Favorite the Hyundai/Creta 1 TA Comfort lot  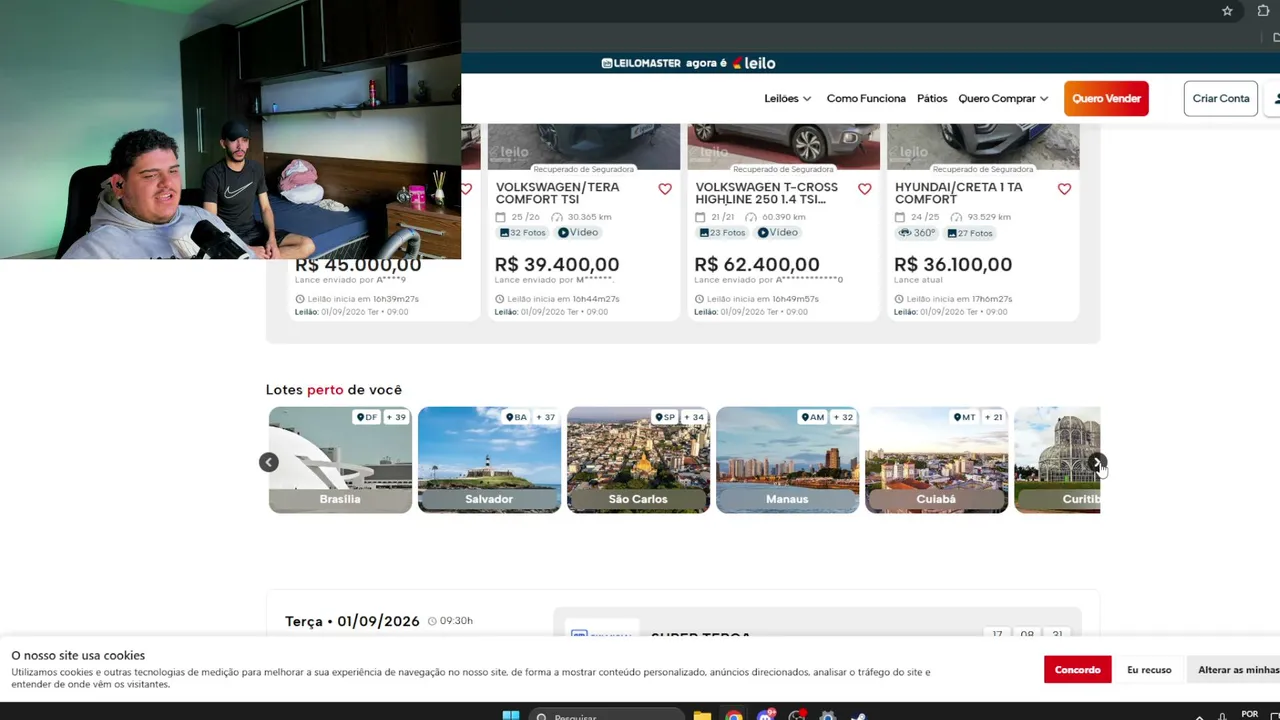pyautogui.click(x=1064, y=189)
